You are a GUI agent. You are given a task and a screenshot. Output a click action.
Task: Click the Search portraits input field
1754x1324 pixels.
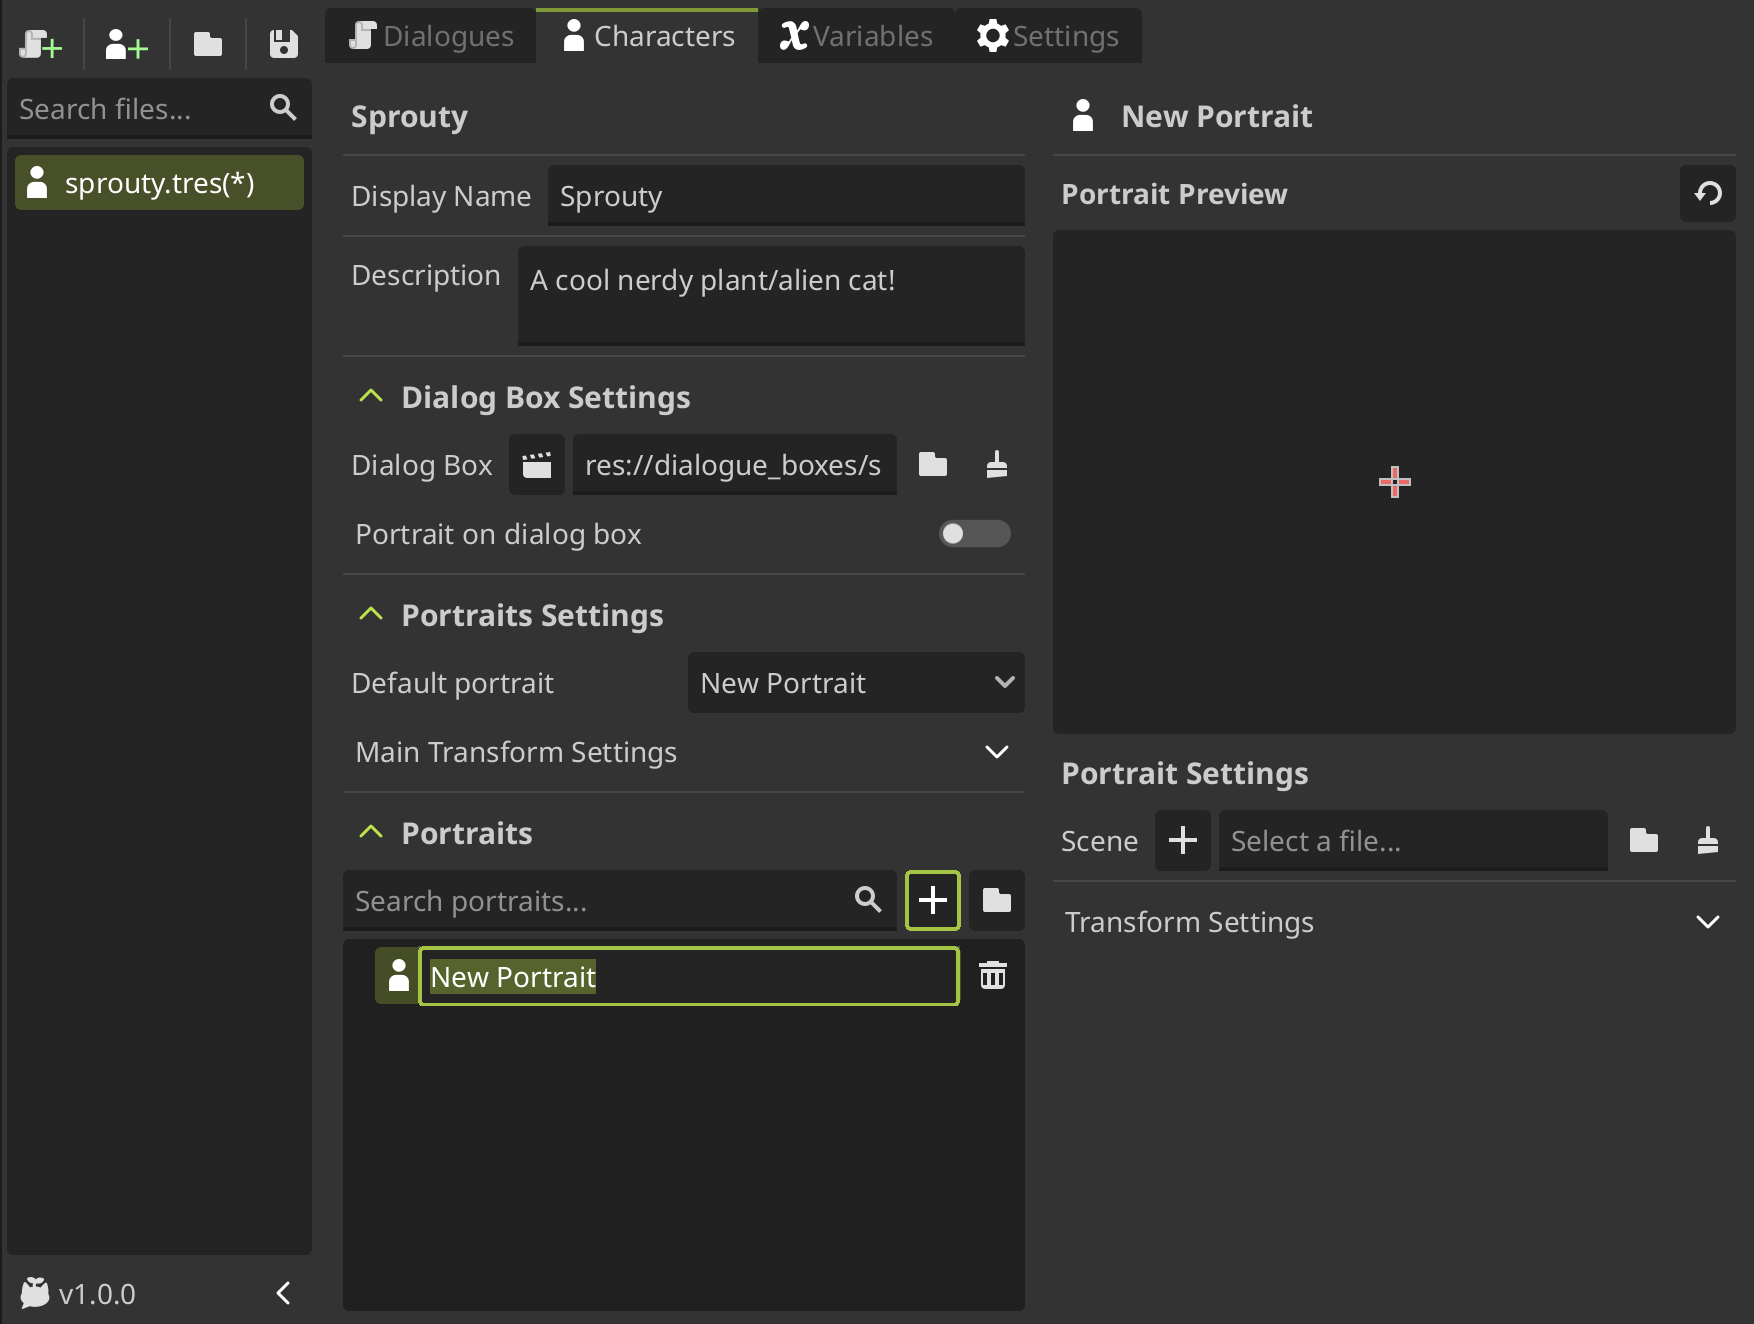click(x=600, y=901)
